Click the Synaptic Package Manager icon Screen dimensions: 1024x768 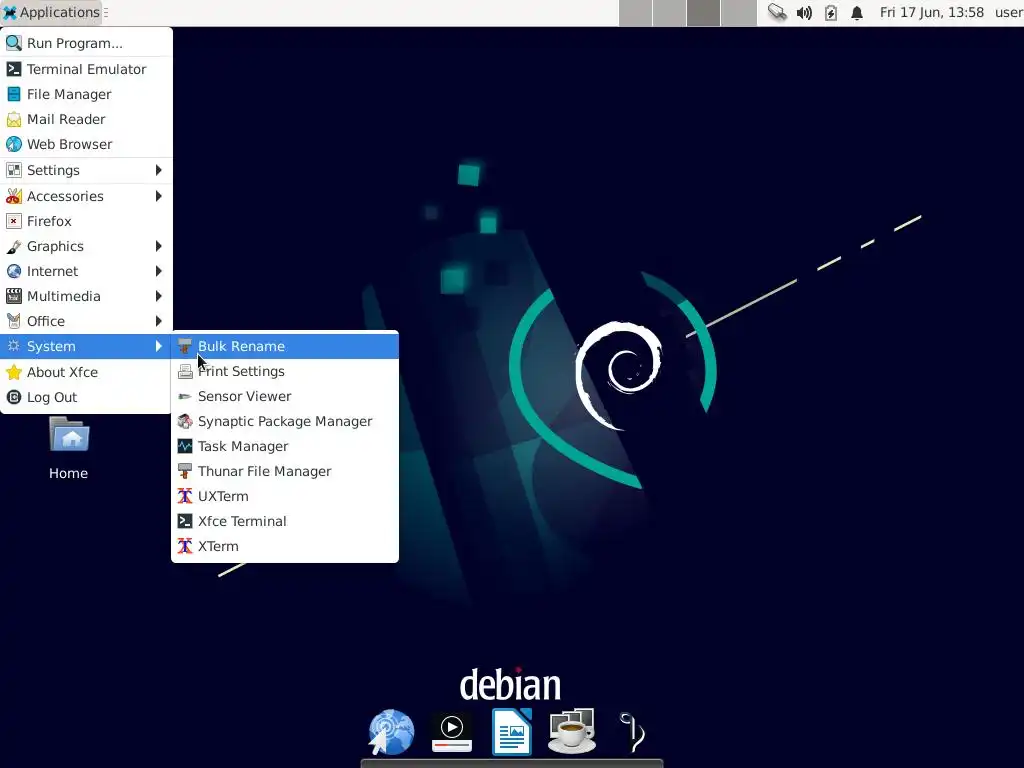(x=185, y=421)
